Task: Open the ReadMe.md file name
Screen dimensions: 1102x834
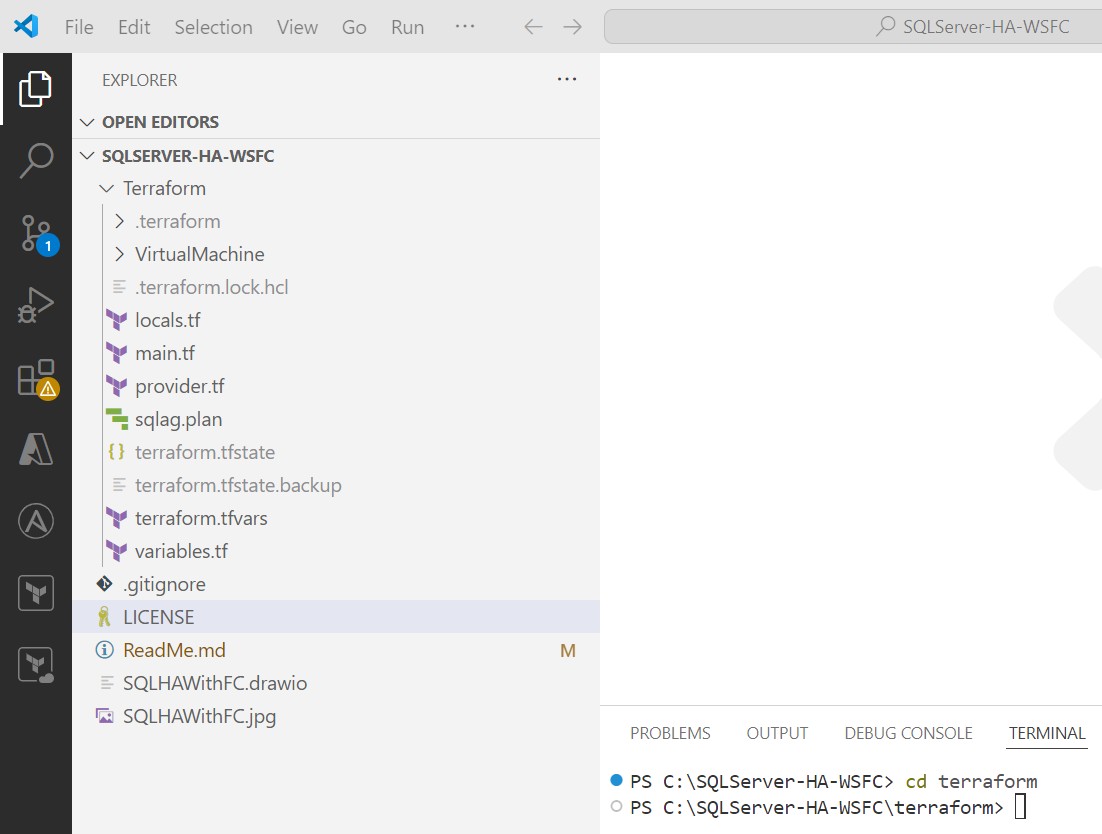Action: (x=174, y=650)
